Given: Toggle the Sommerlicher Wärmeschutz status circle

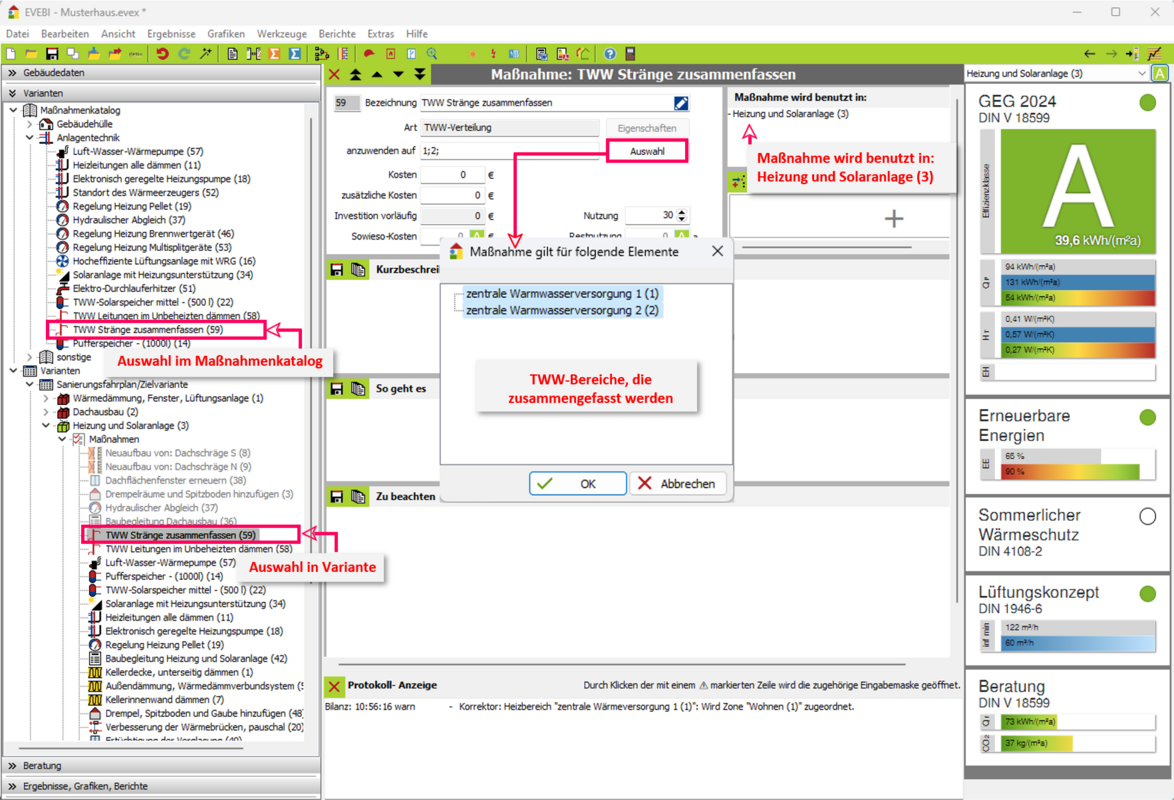Looking at the screenshot, I should click(x=1147, y=517).
